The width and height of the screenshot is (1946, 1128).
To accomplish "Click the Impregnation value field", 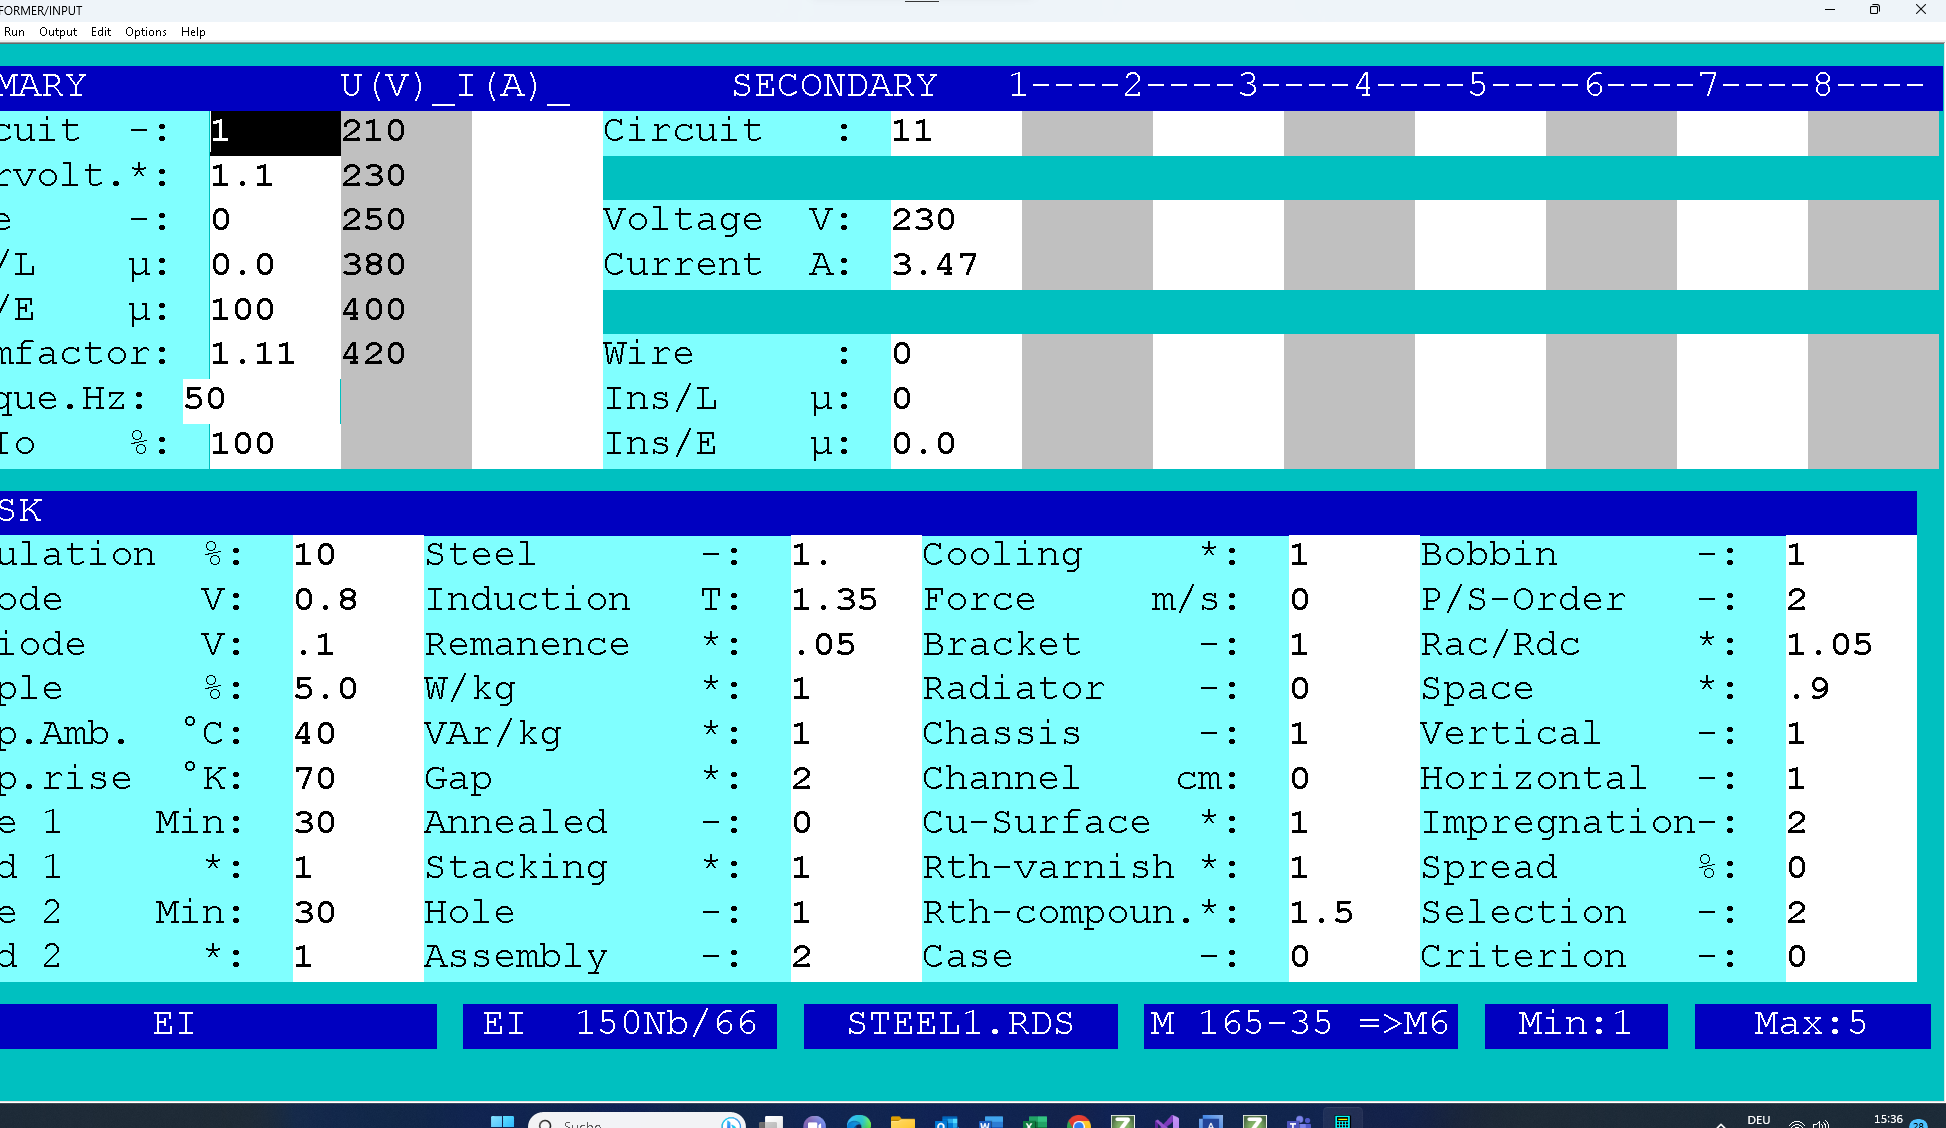I will [x=1851, y=824].
